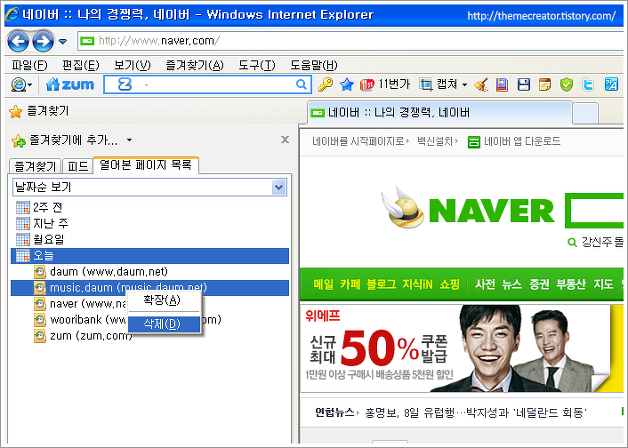Go forward with the Forward arrow button
The image size is (628, 448).
43,41
